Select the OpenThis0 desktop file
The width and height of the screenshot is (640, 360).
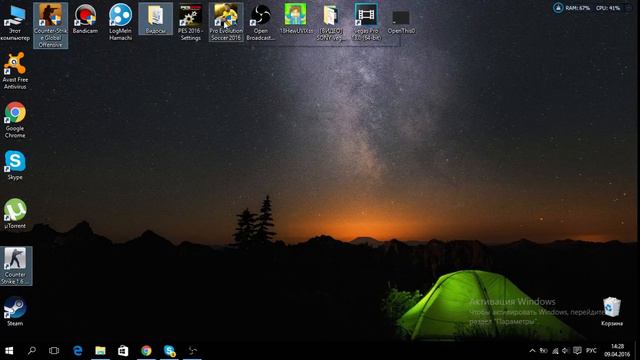(x=401, y=22)
